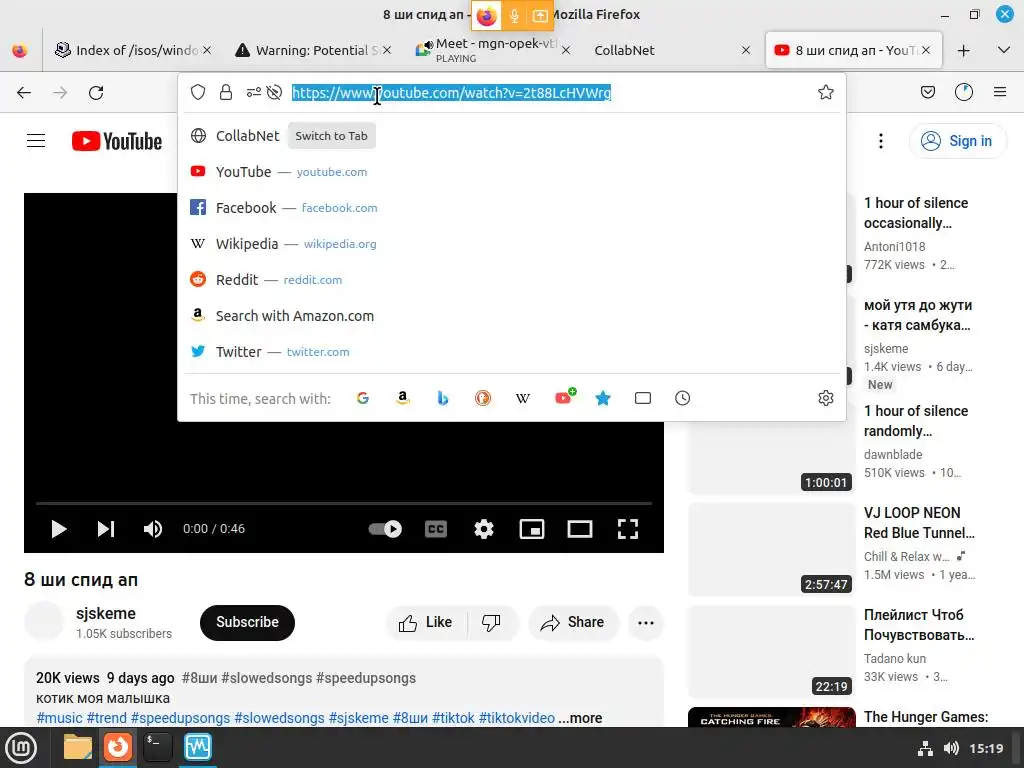This screenshot has height=768, width=1024.
Task: Click #tiktokvideo hashtag link
Action: [517, 718]
